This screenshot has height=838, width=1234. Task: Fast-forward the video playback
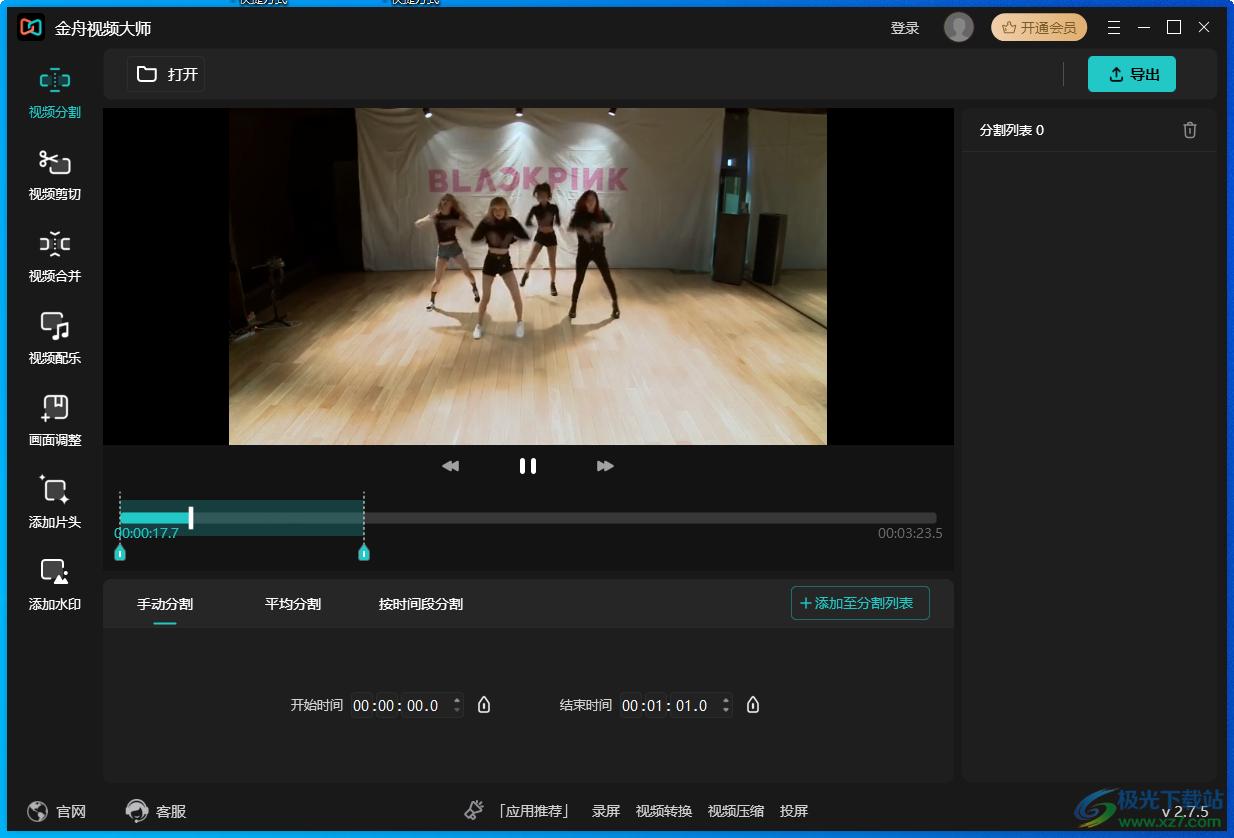pos(605,466)
